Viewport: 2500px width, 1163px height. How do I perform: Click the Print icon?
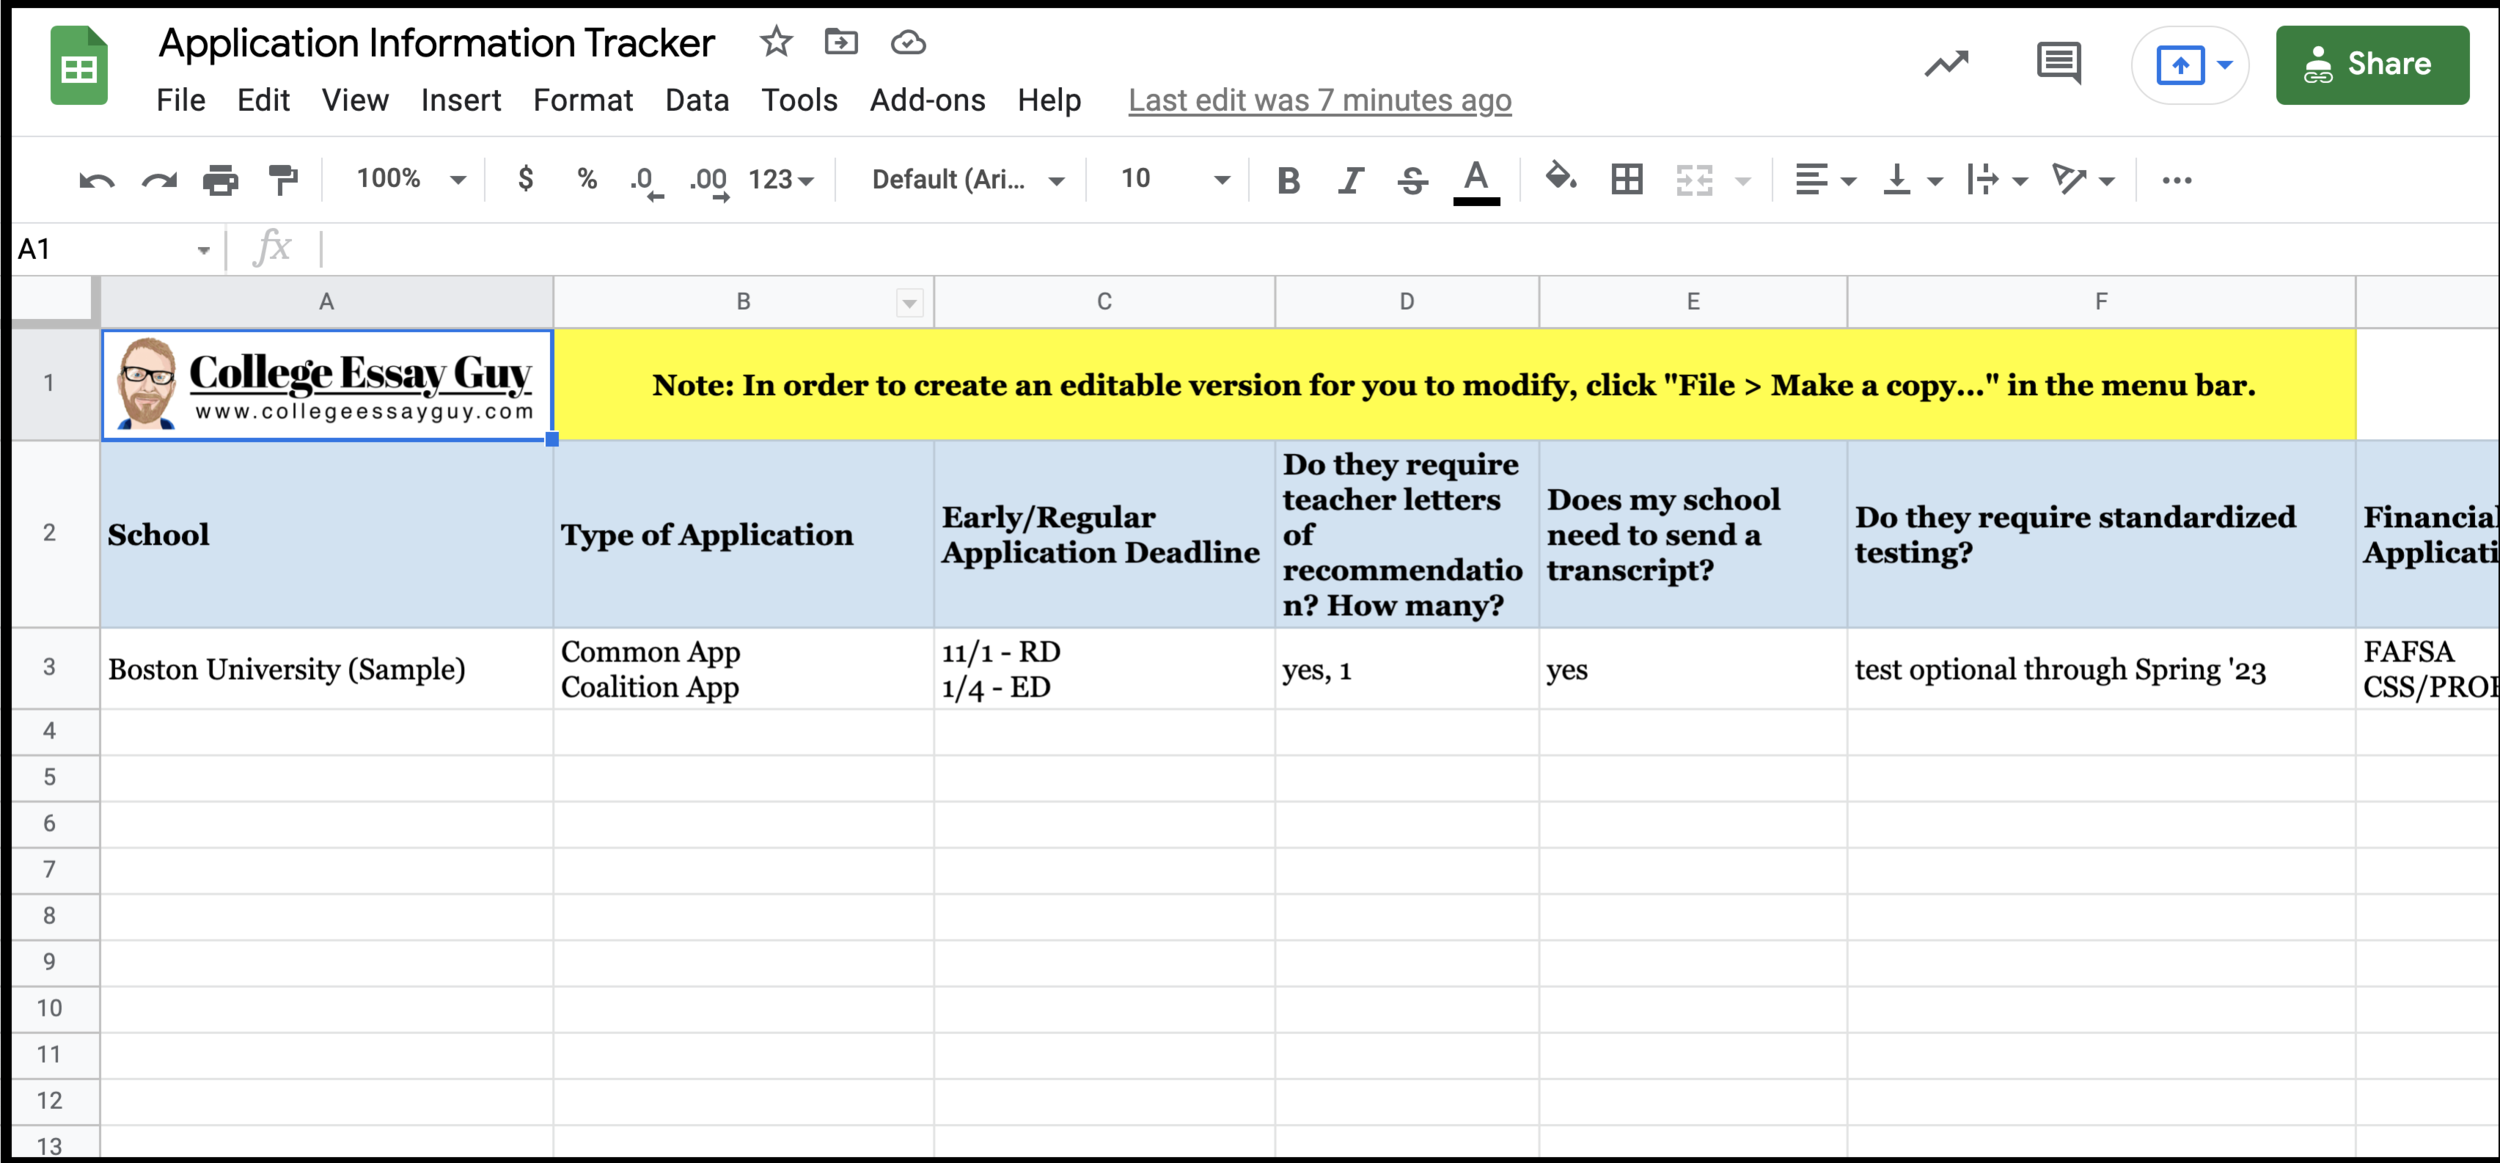click(x=220, y=181)
